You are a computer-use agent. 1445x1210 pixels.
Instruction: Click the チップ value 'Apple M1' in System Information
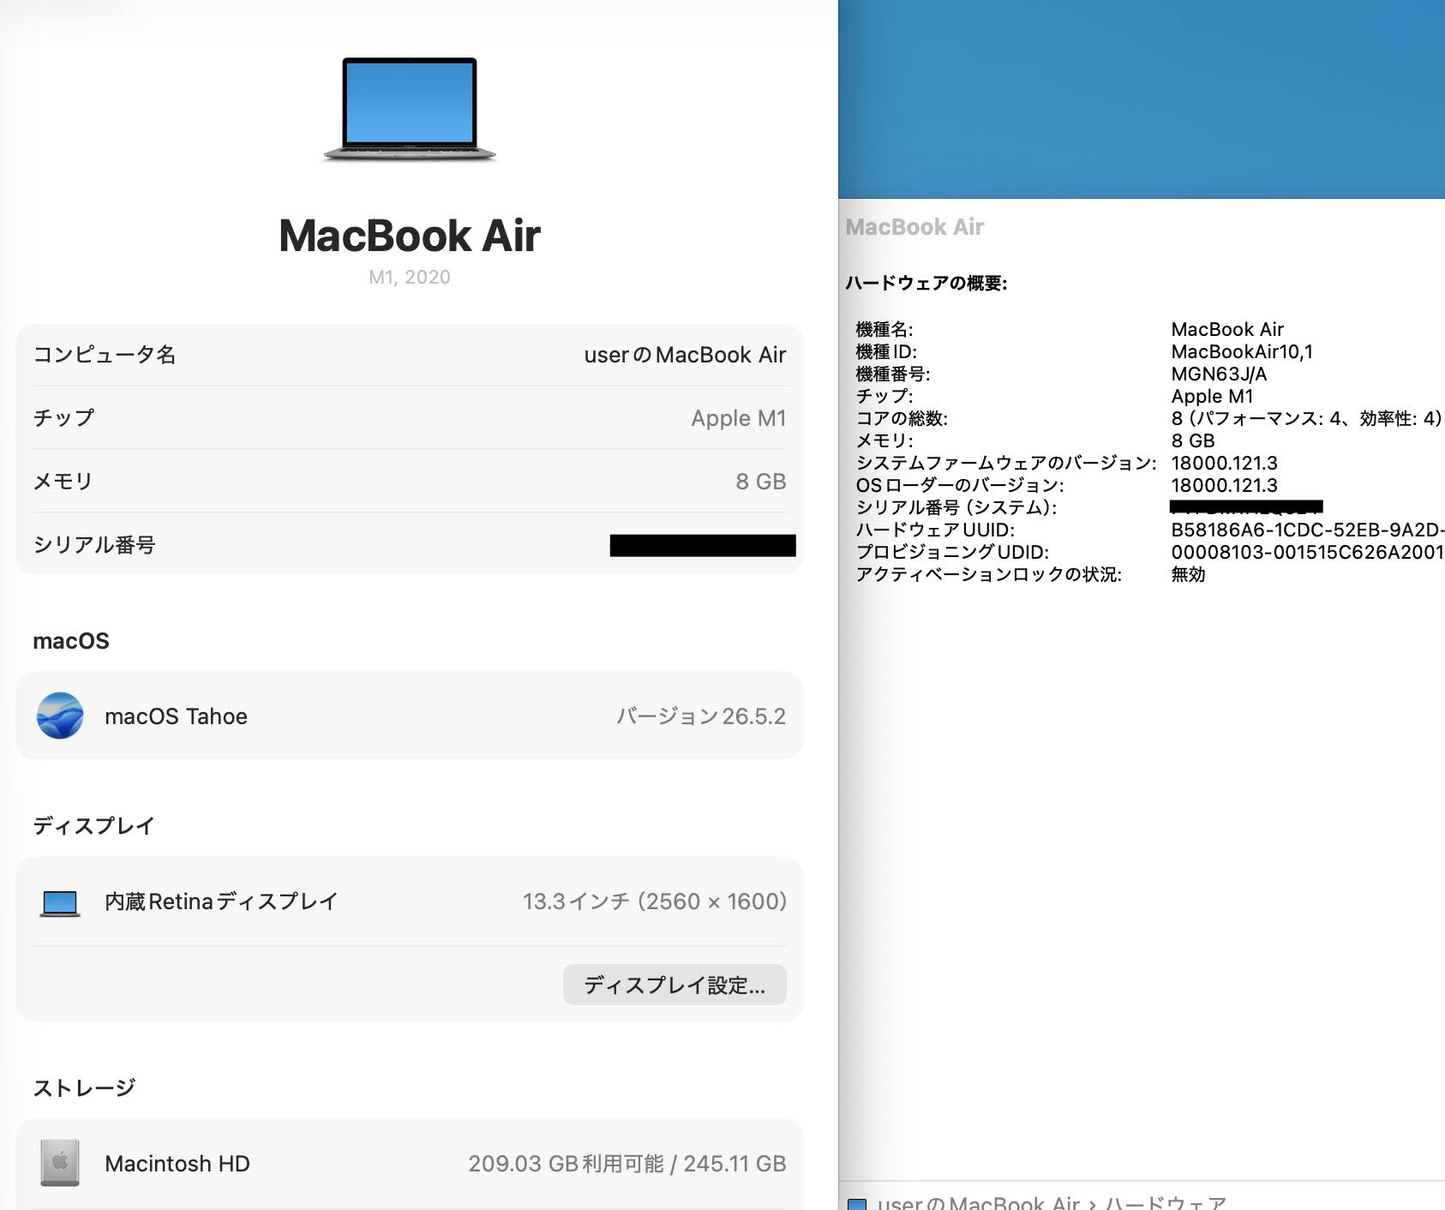[1212, 396]
